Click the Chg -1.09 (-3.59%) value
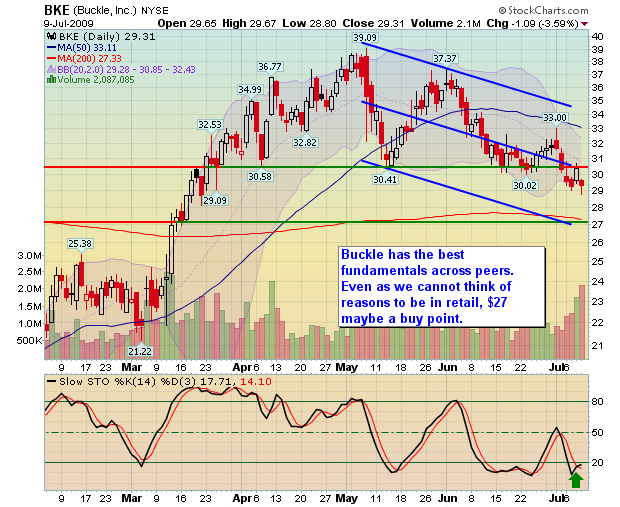 (x=533, y=24)
